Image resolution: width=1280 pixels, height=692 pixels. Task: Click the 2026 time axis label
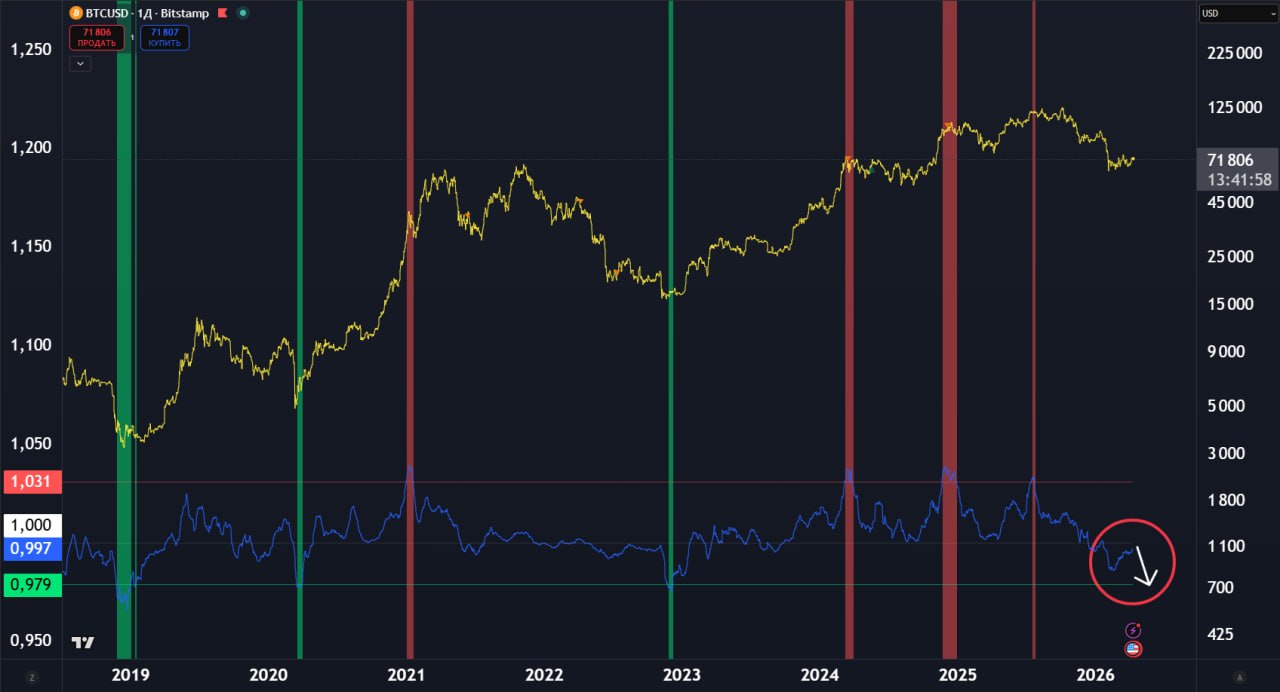click(x=1096, y=675)
